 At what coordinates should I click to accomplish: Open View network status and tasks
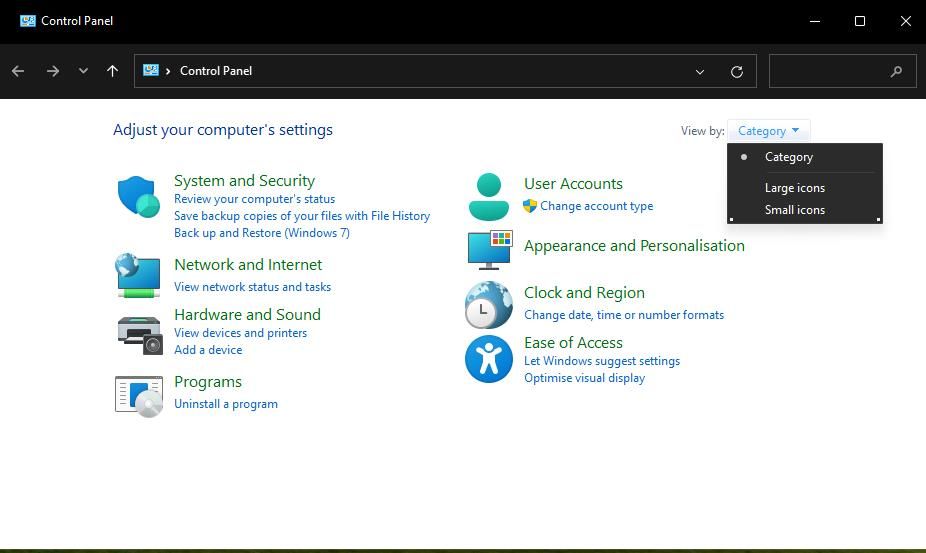(x=252, y=287)
